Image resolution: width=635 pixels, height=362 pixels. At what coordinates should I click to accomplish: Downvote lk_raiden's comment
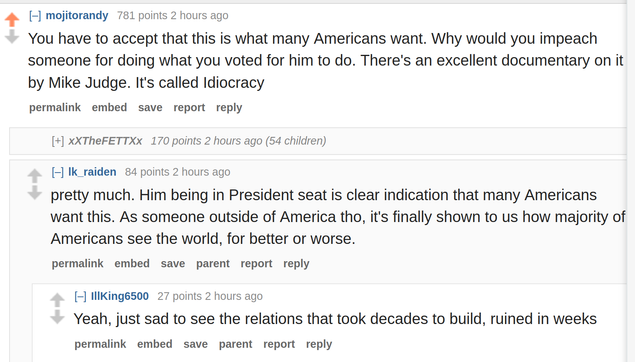click(x=35, y=193)
